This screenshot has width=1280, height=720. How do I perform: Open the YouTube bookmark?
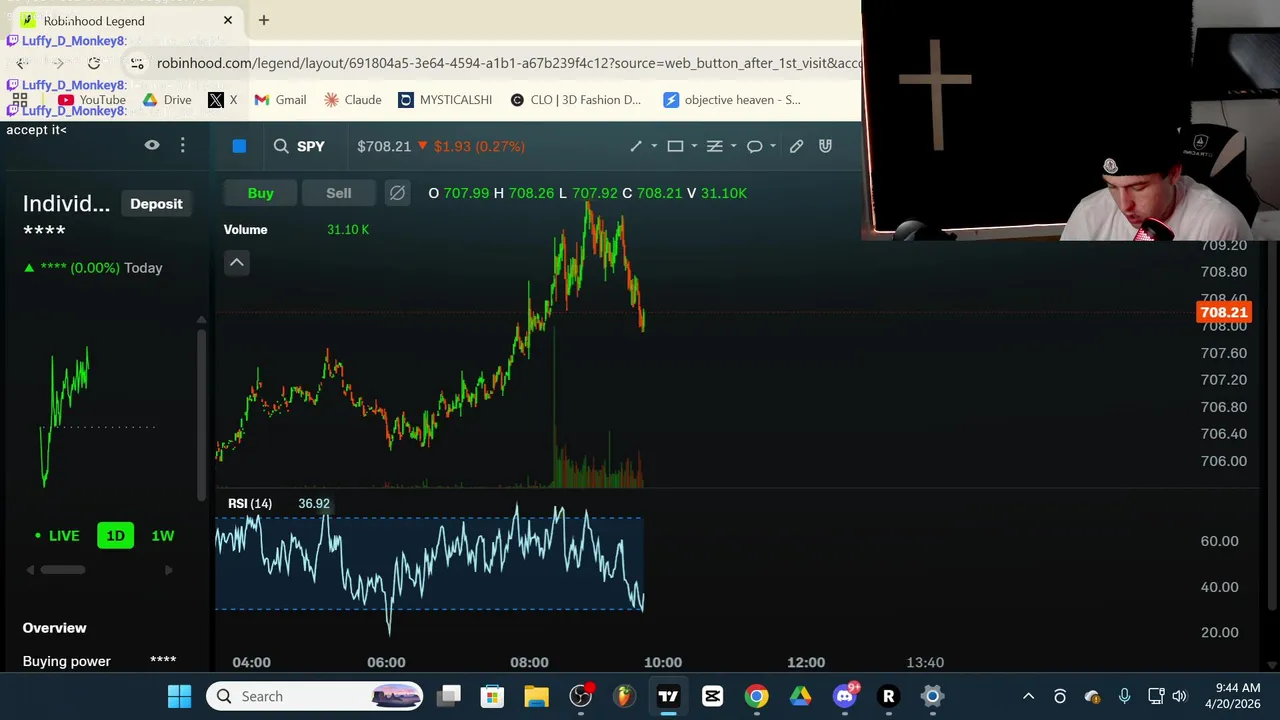point(92,100)
